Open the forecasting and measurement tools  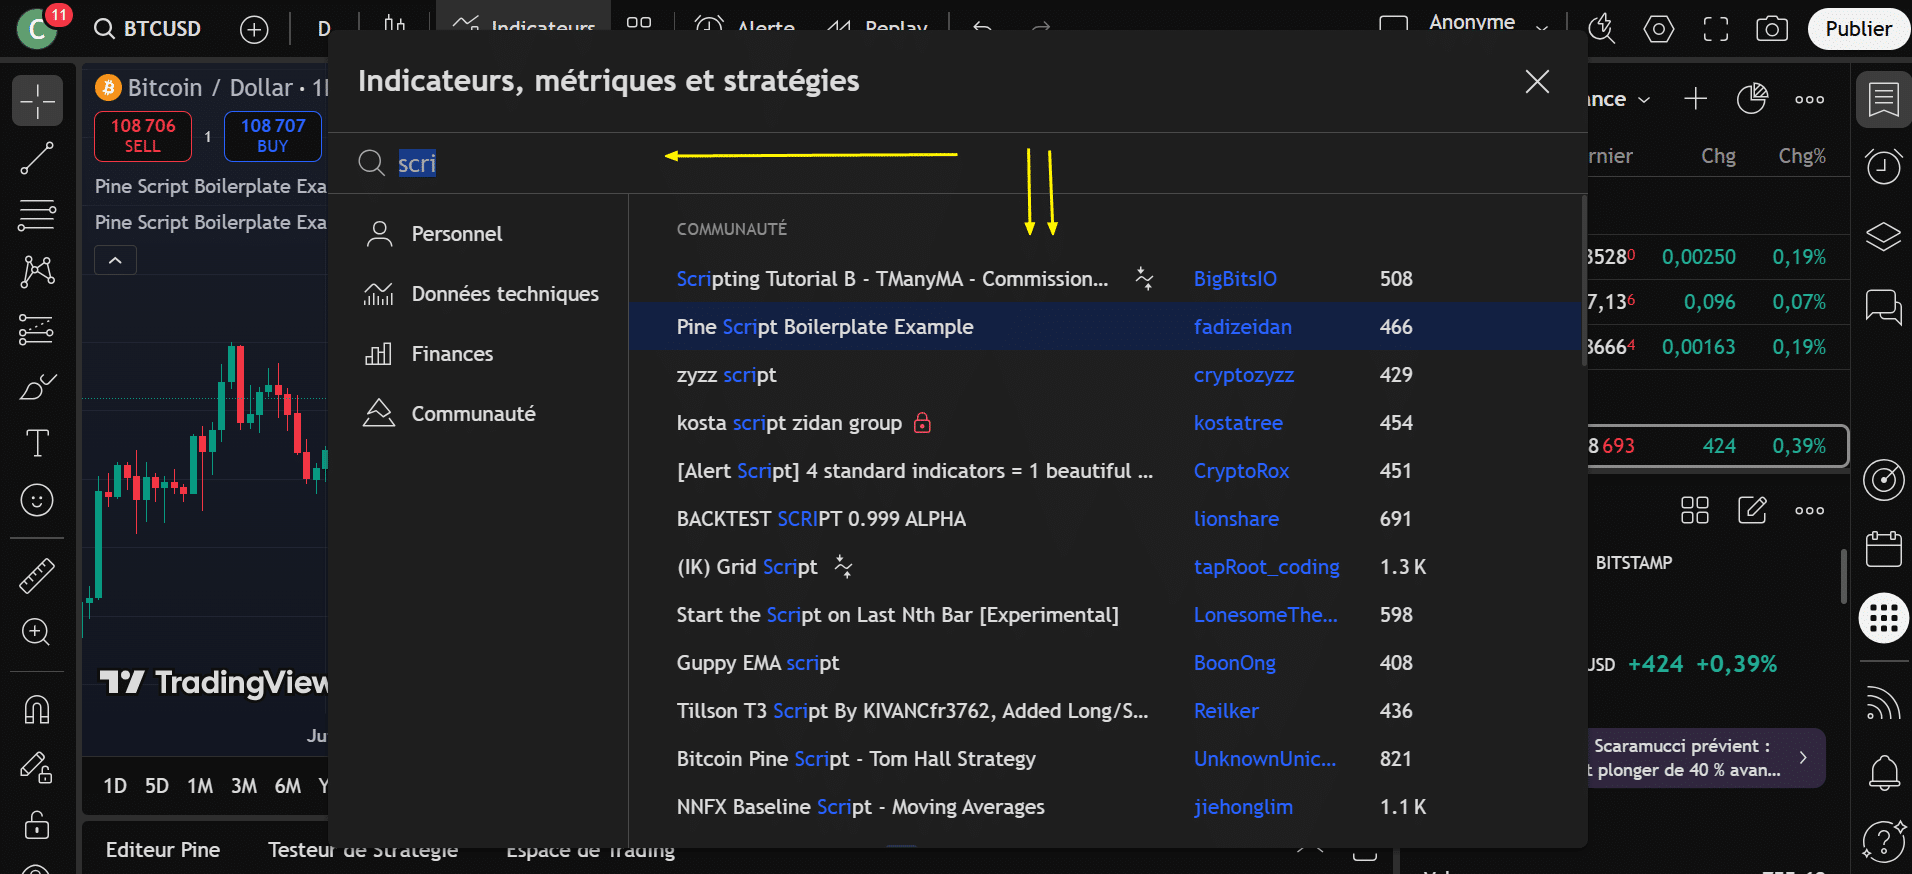pyautogui.click(x=37, y=329)
